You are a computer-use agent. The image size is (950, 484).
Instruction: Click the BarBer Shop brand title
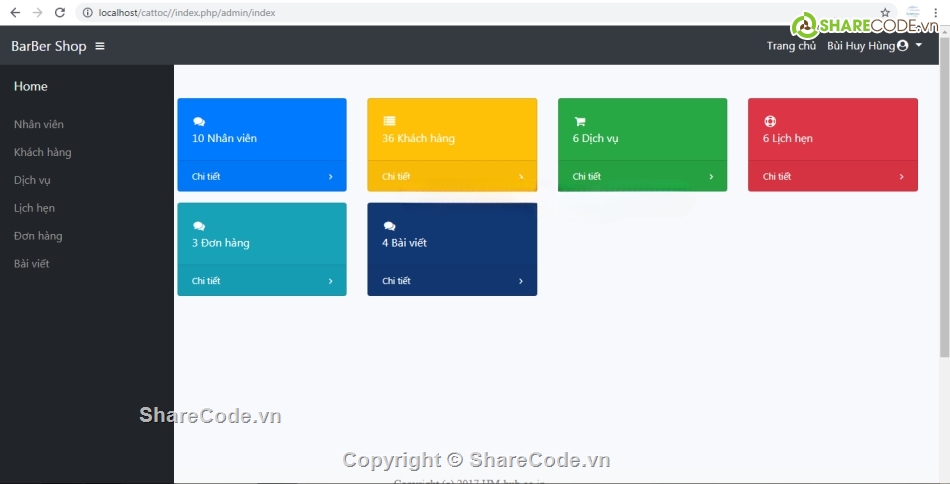point(48,46)
